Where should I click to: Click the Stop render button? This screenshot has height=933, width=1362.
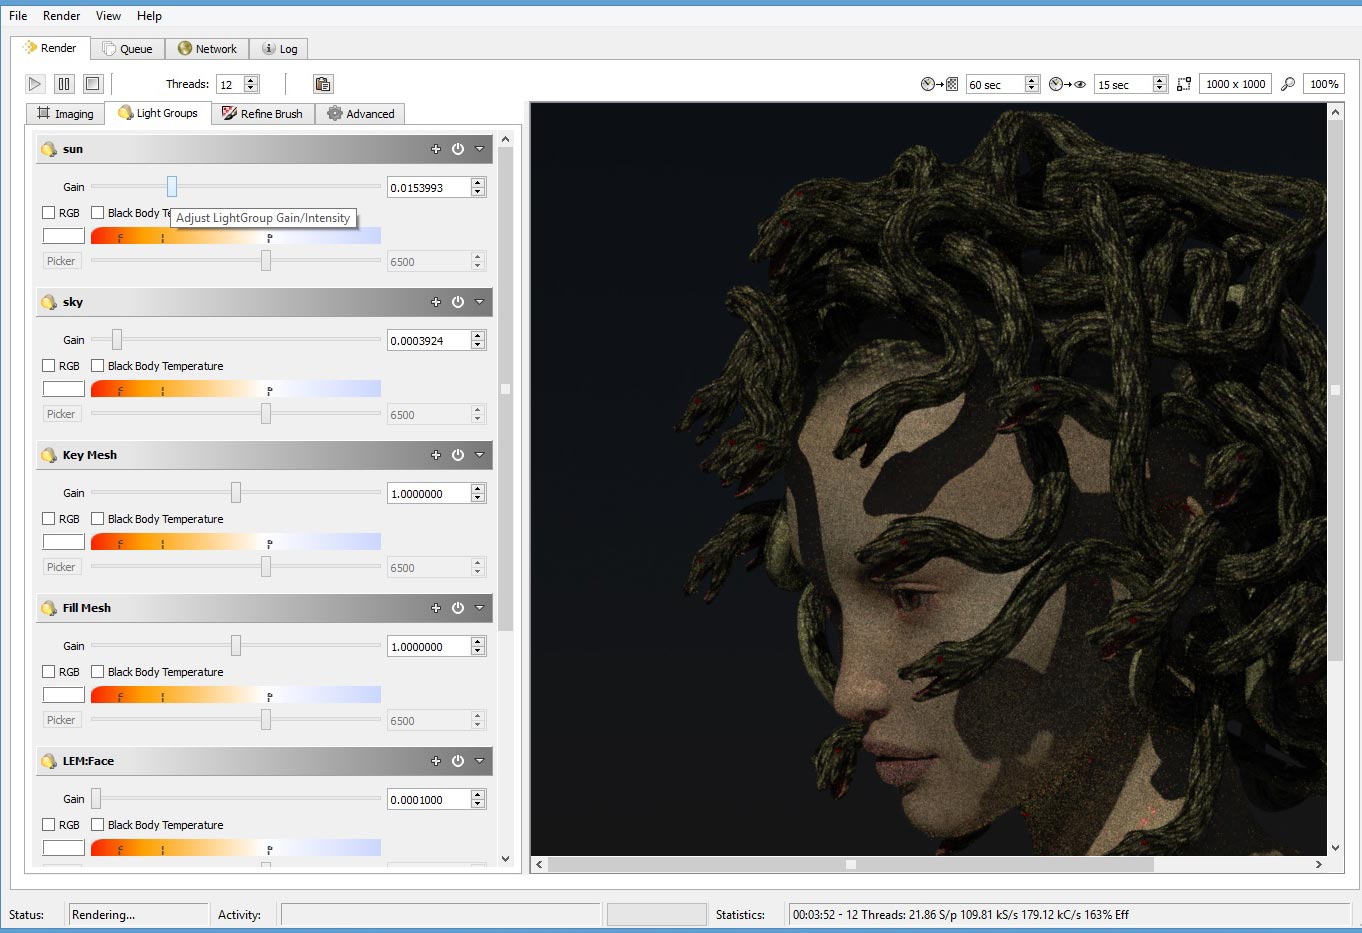[93, 84]
